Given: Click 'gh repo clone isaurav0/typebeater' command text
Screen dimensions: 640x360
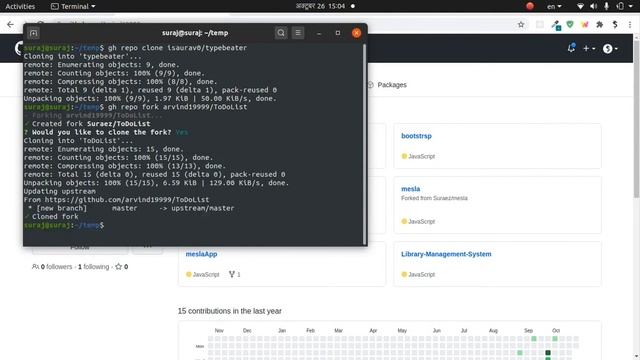Looking at the screenshot, I should [177, 48].
